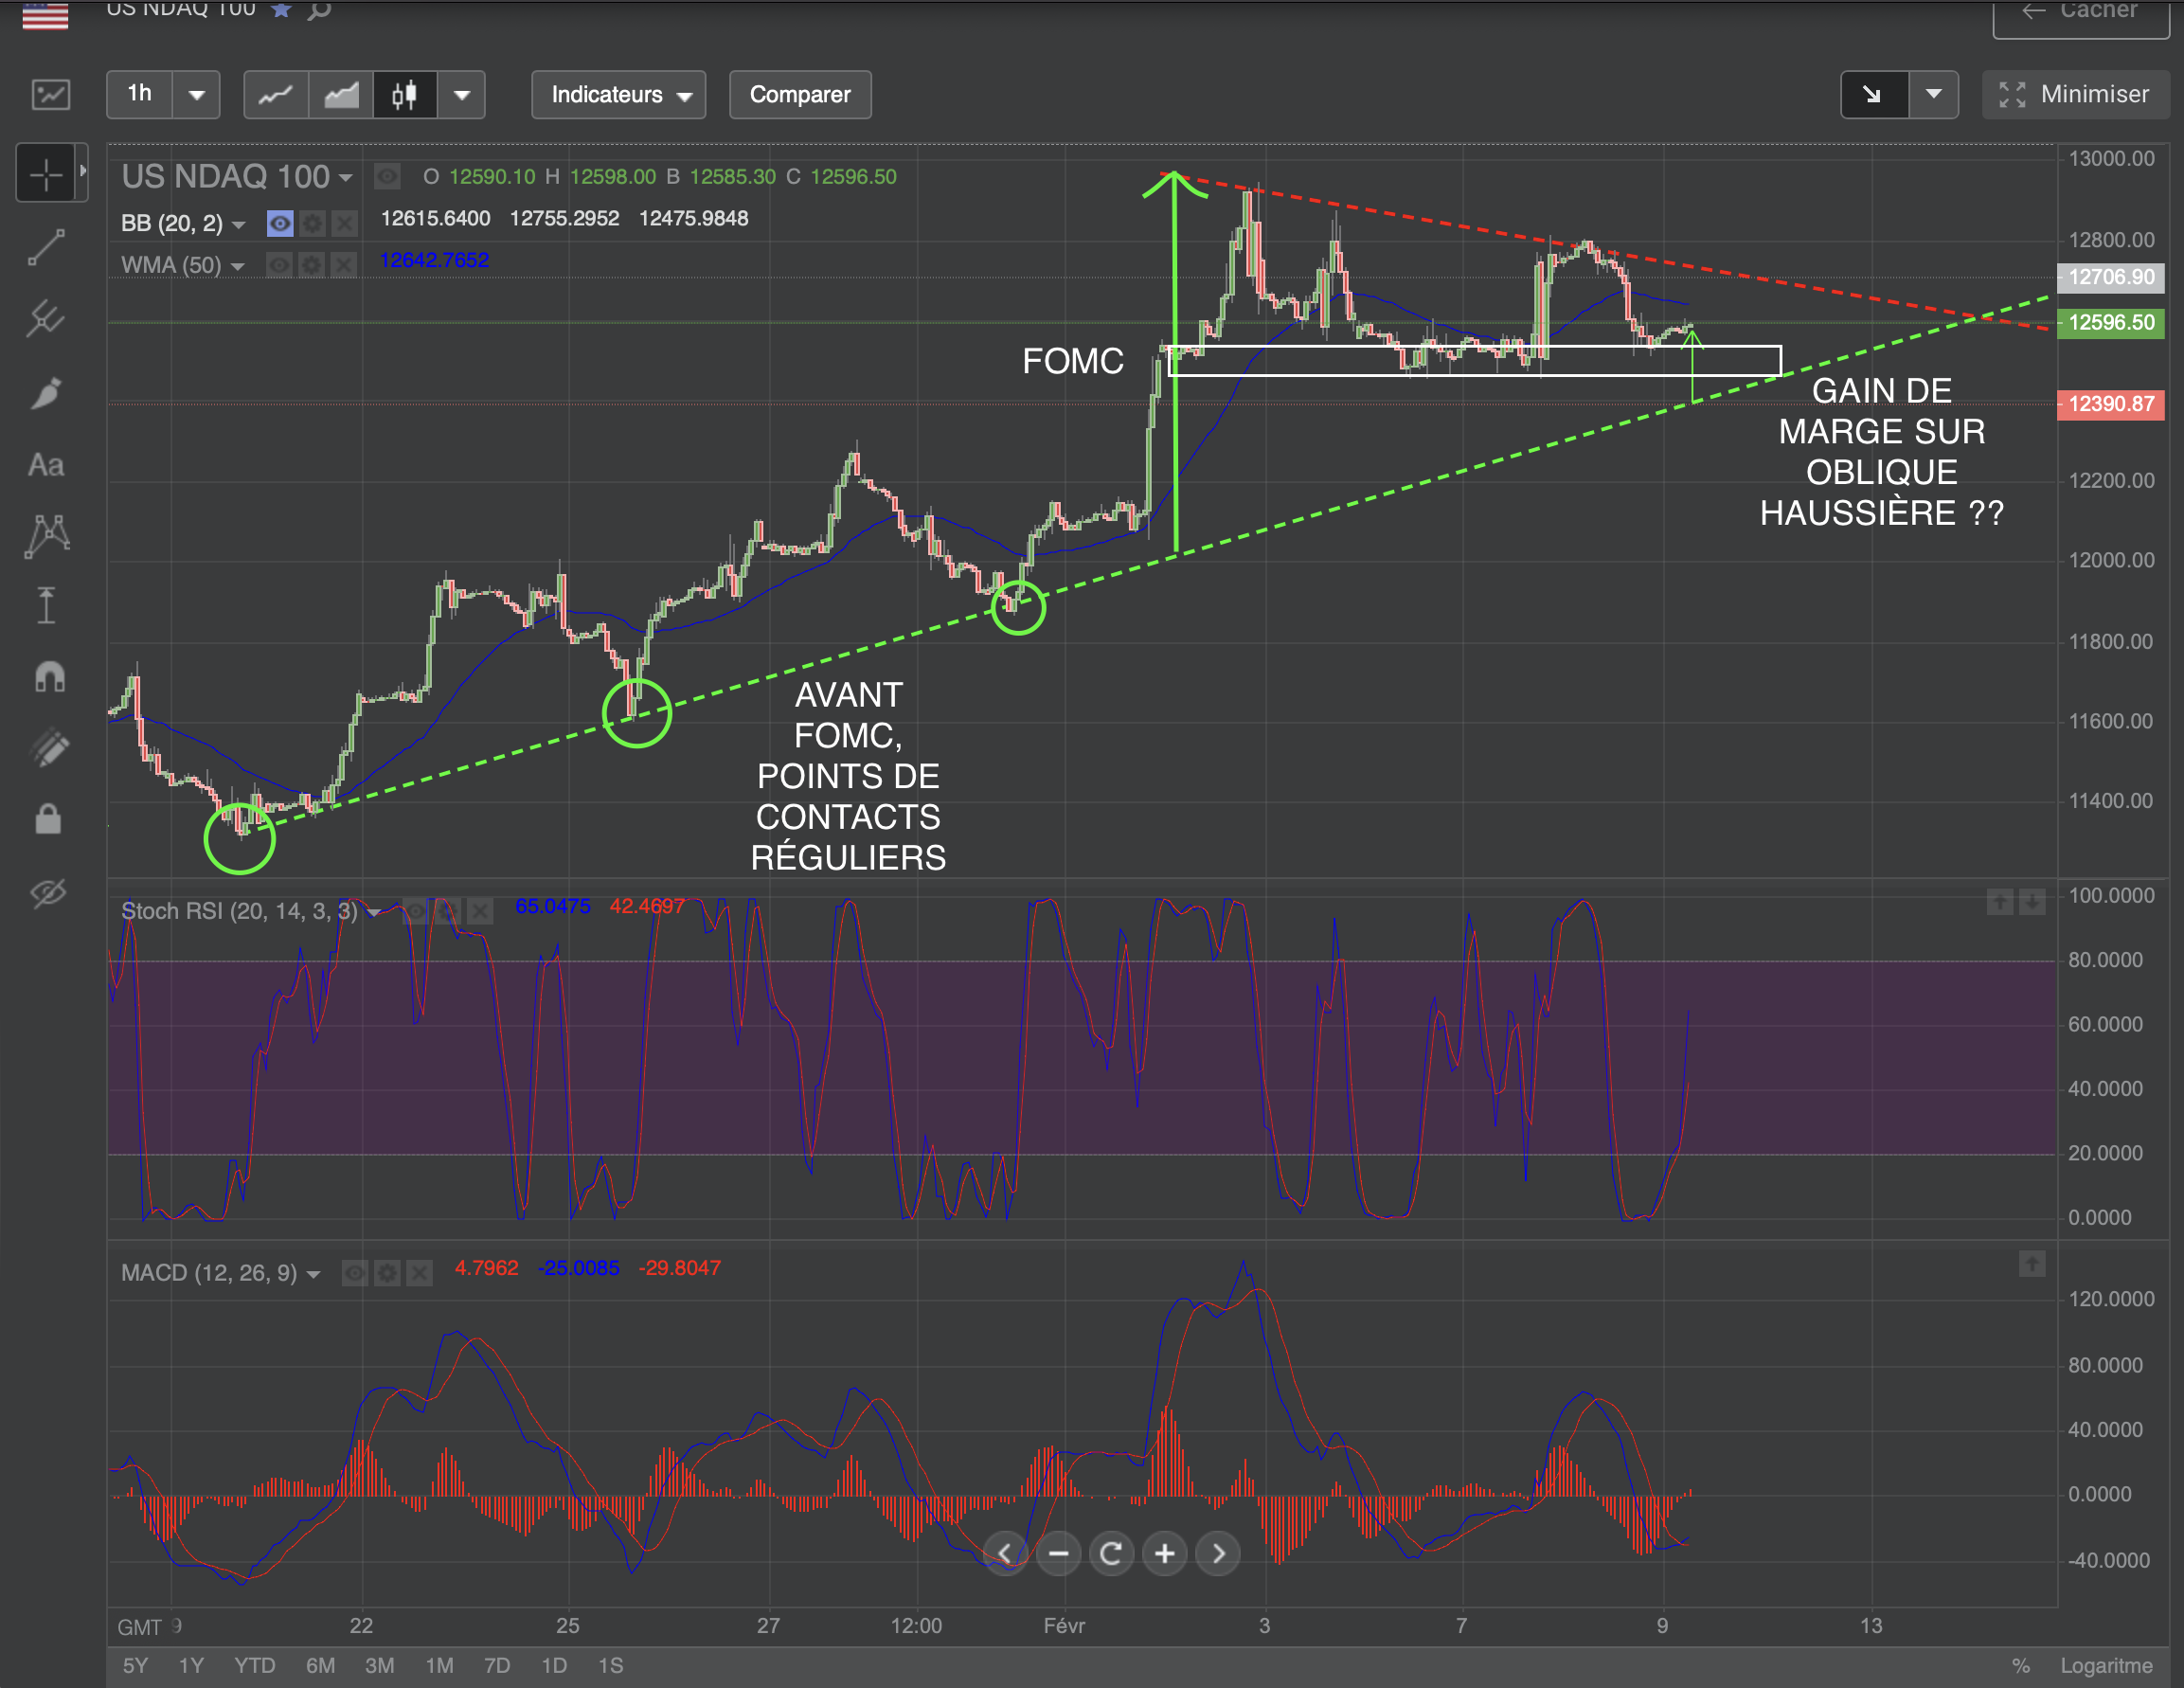The width and height of the screenshot is (2184, 1688).
Task: Toggle Logaritme scale option
Action: tap(2105, 1665)
